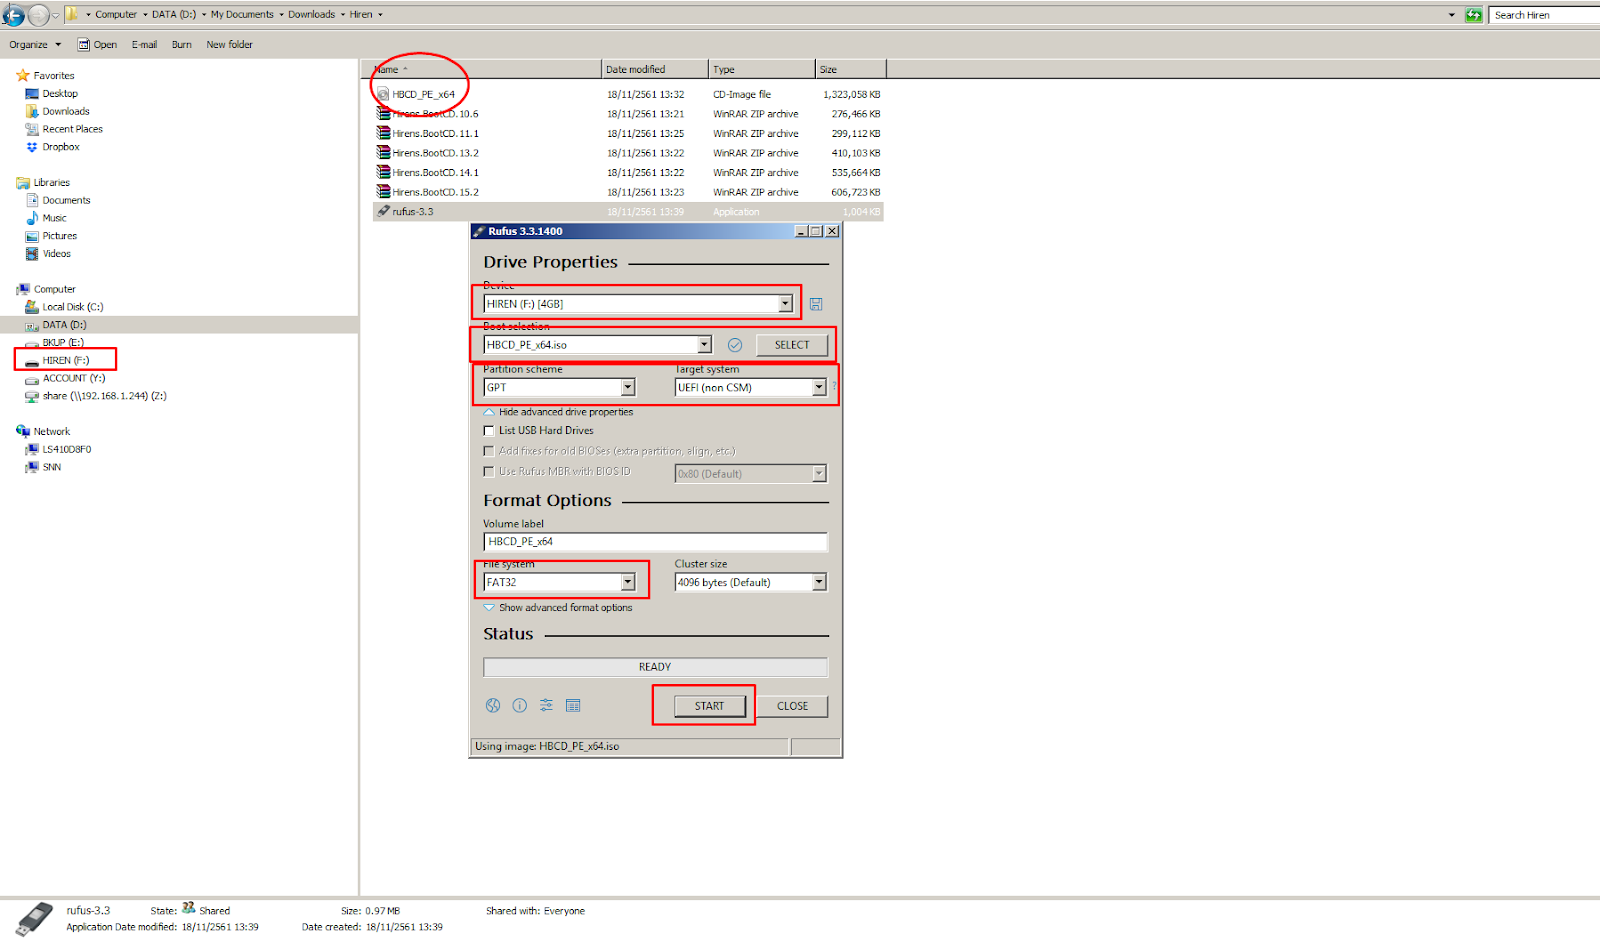Open the File system FAT32 dropdown
The height and width of the screenshot is (942, 1600).
(x=559, y=582)
